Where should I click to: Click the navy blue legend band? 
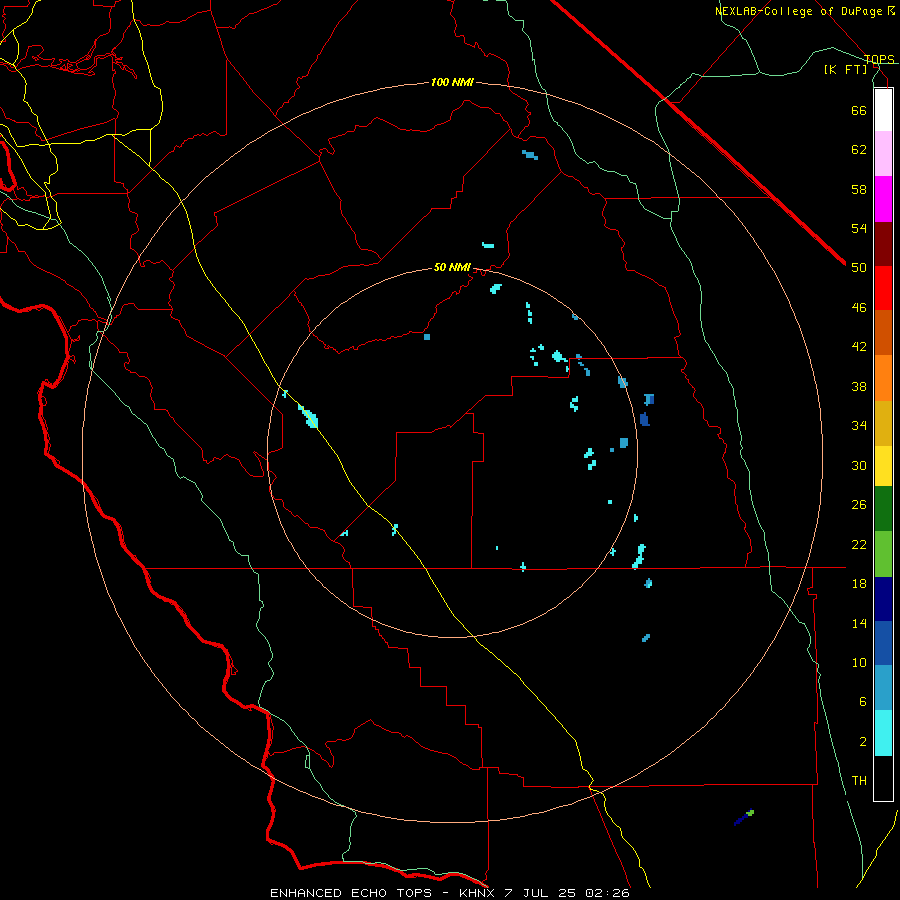coord(883,599)
